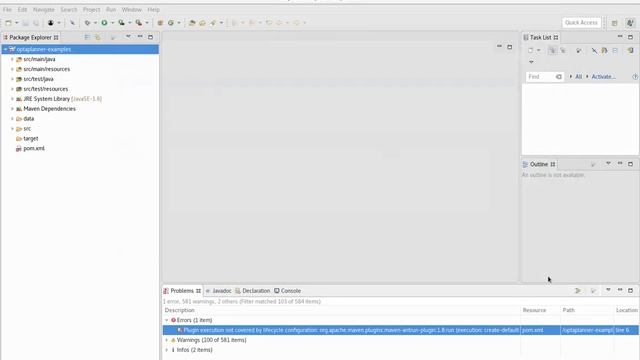640x360 pixels.
Task: Click the All working set link
Action: 578,77
